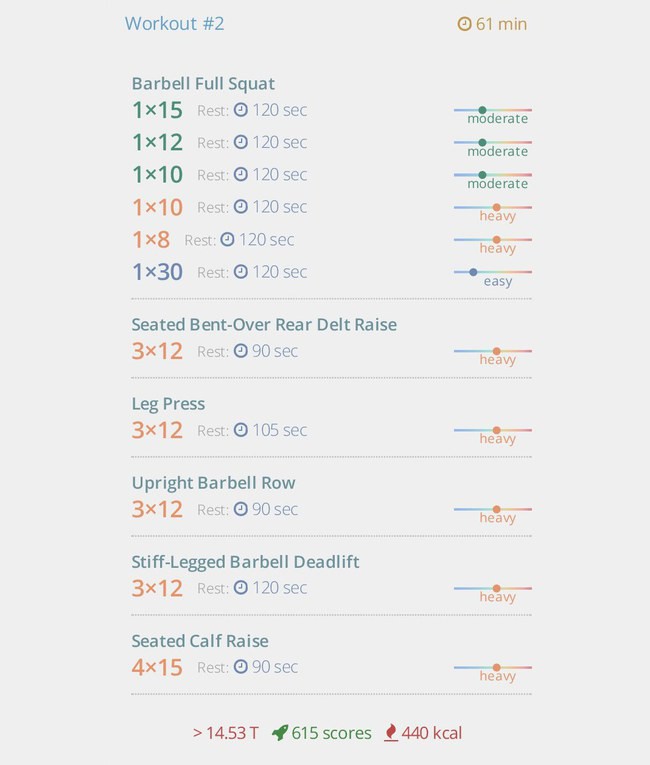Click the rest clock icon in 1×15 squat row

coord(241,110)
